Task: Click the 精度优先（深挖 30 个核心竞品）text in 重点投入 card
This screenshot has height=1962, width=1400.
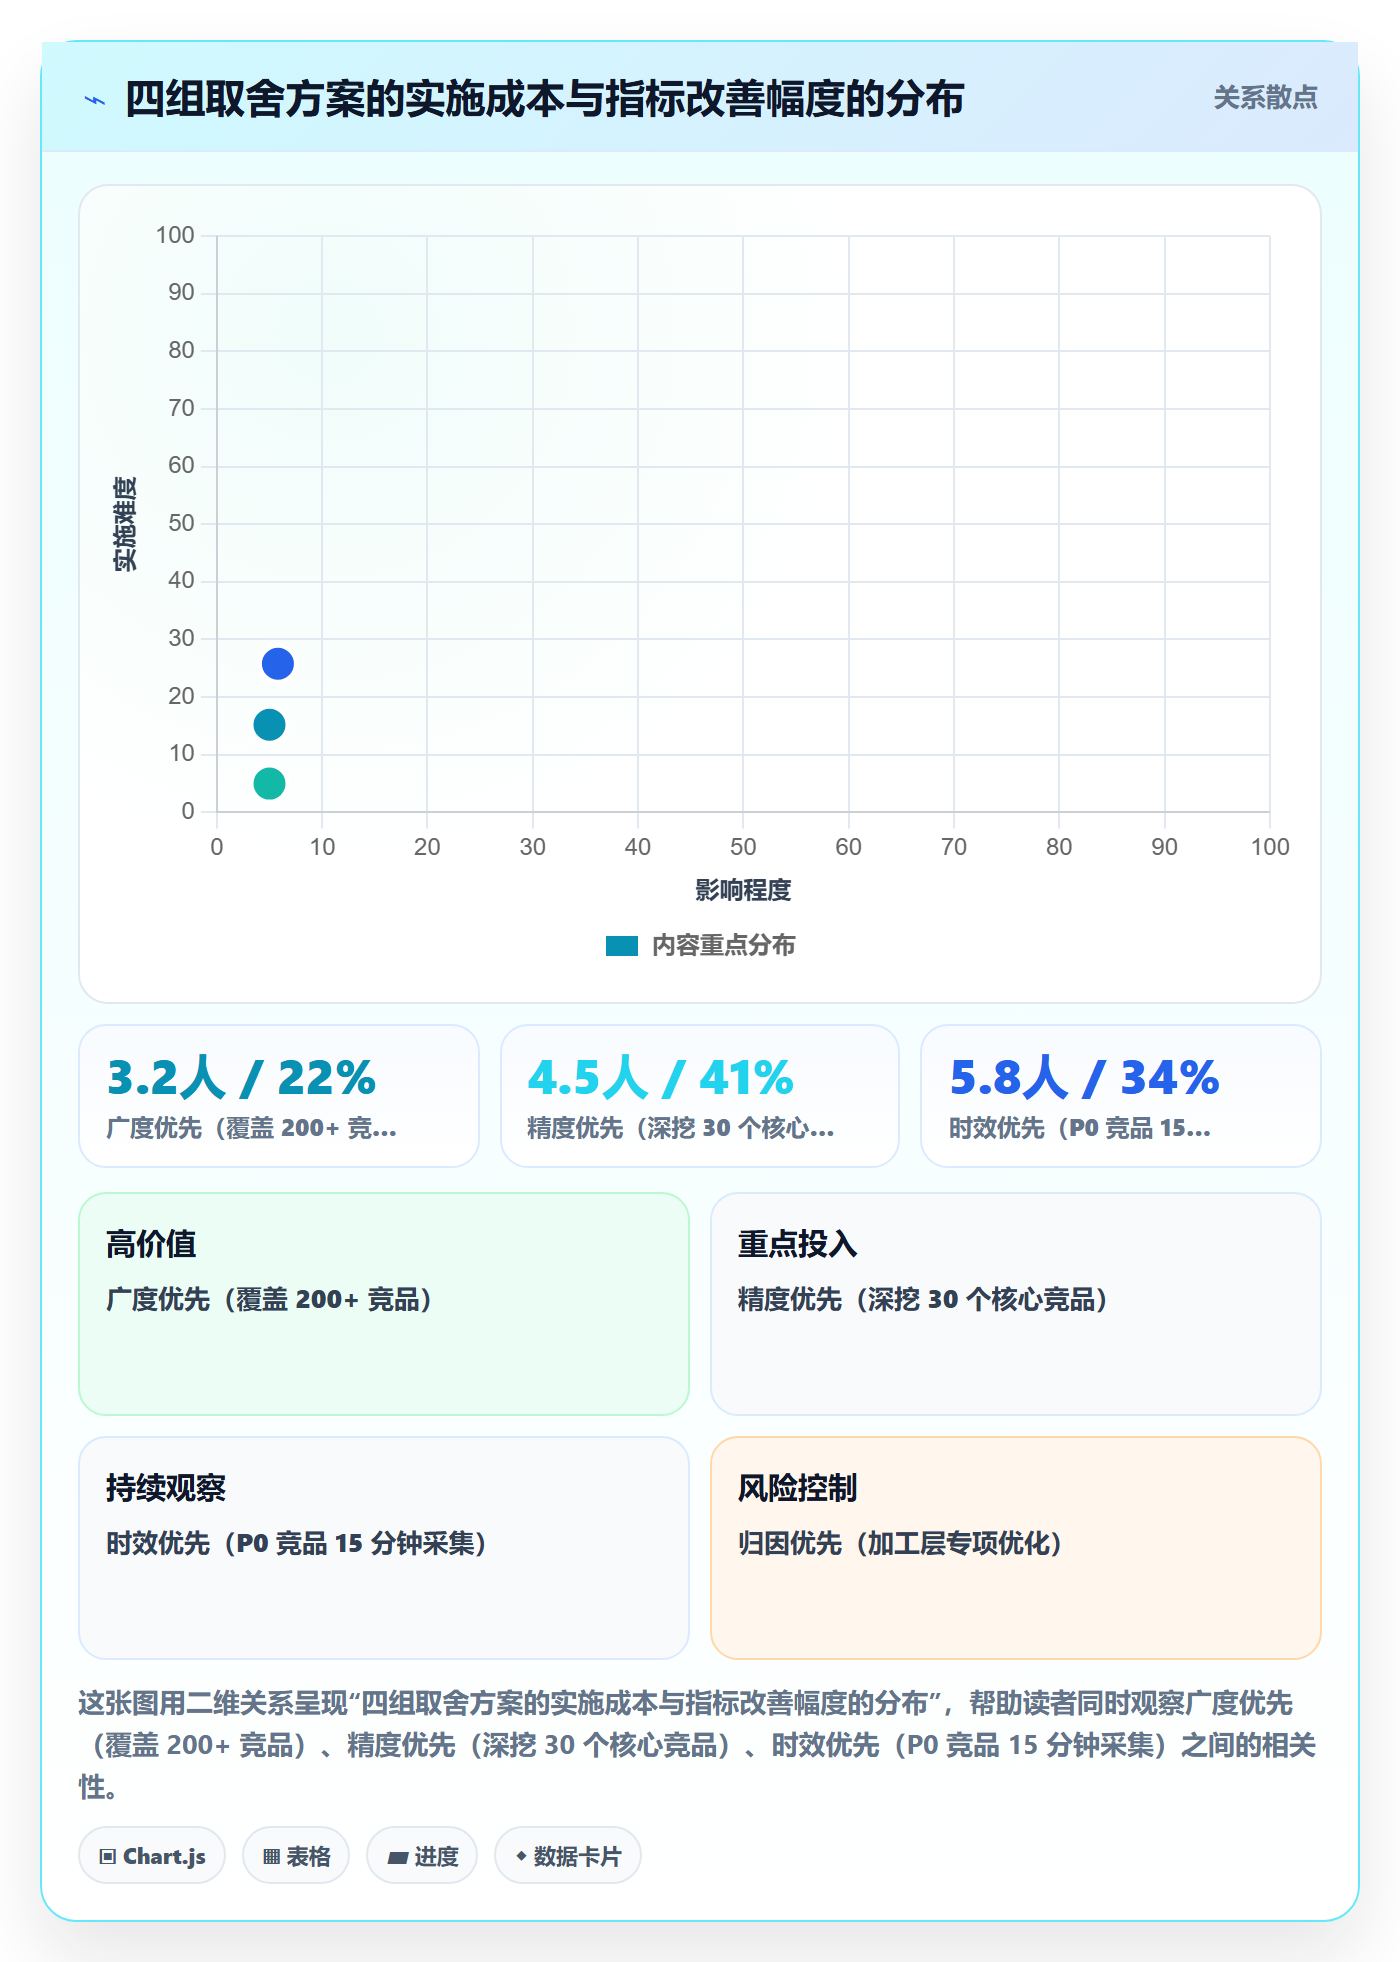Action: coord(924,1299)
